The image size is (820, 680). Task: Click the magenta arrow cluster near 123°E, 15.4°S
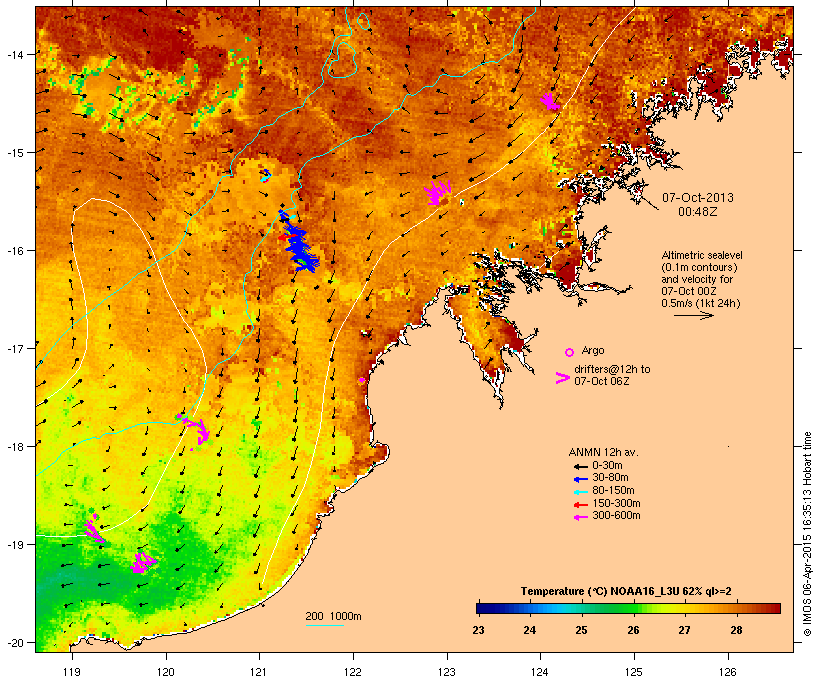pyautogui.click(x=437, y=192)
